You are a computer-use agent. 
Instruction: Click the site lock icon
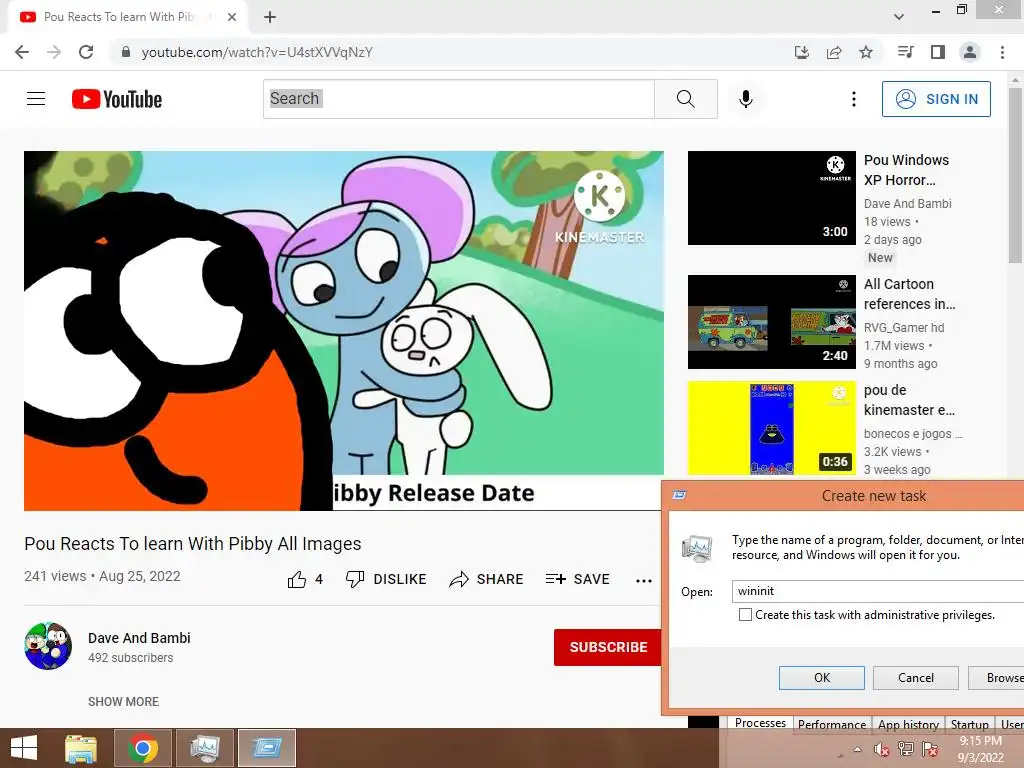coord(126,52)
